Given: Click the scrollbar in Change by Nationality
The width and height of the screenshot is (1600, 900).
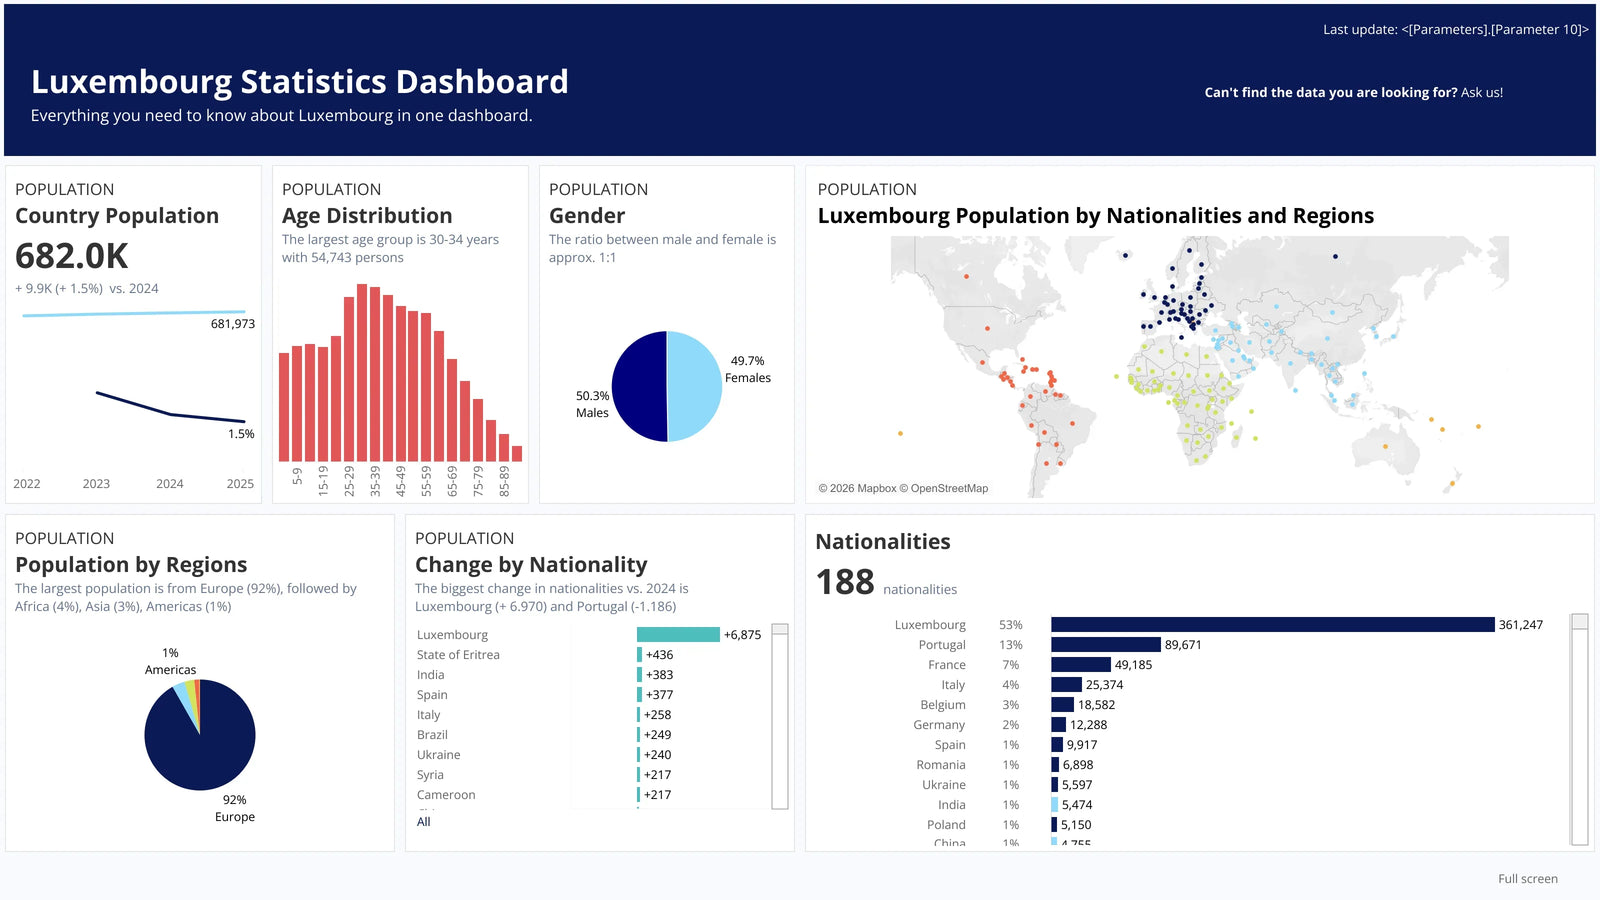Looking at the screenshot, I should tap(780, 716).
